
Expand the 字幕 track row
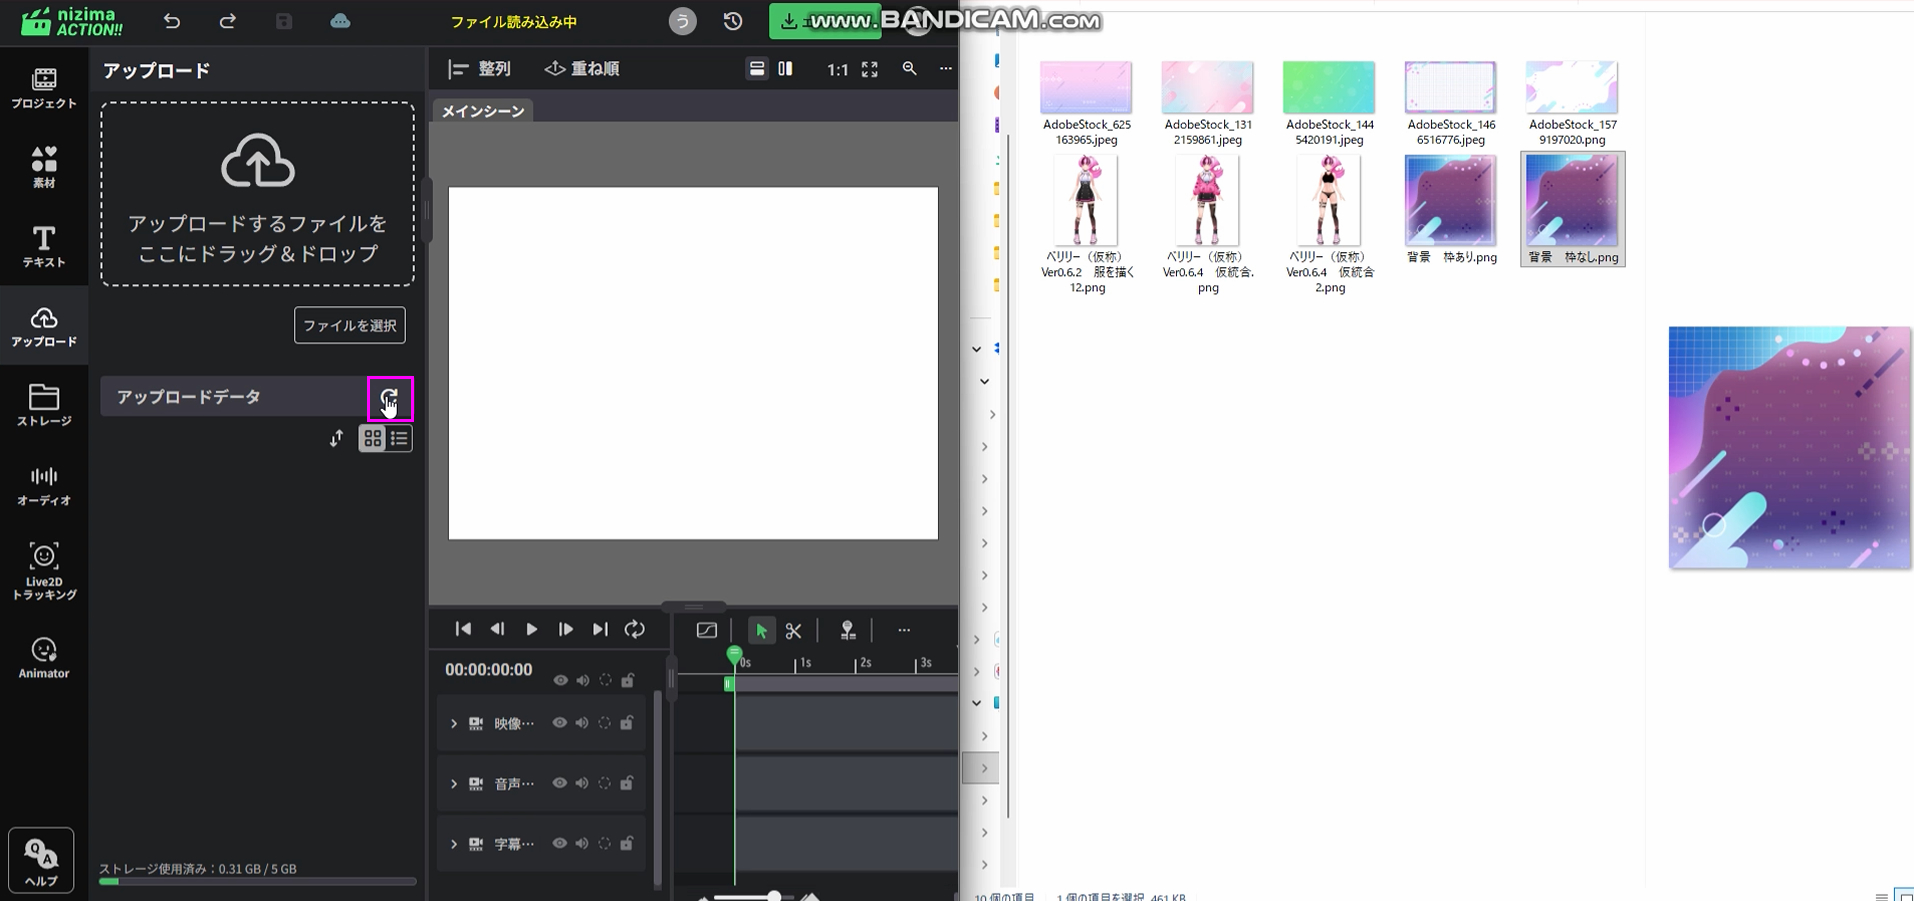(x=454, y=843)
